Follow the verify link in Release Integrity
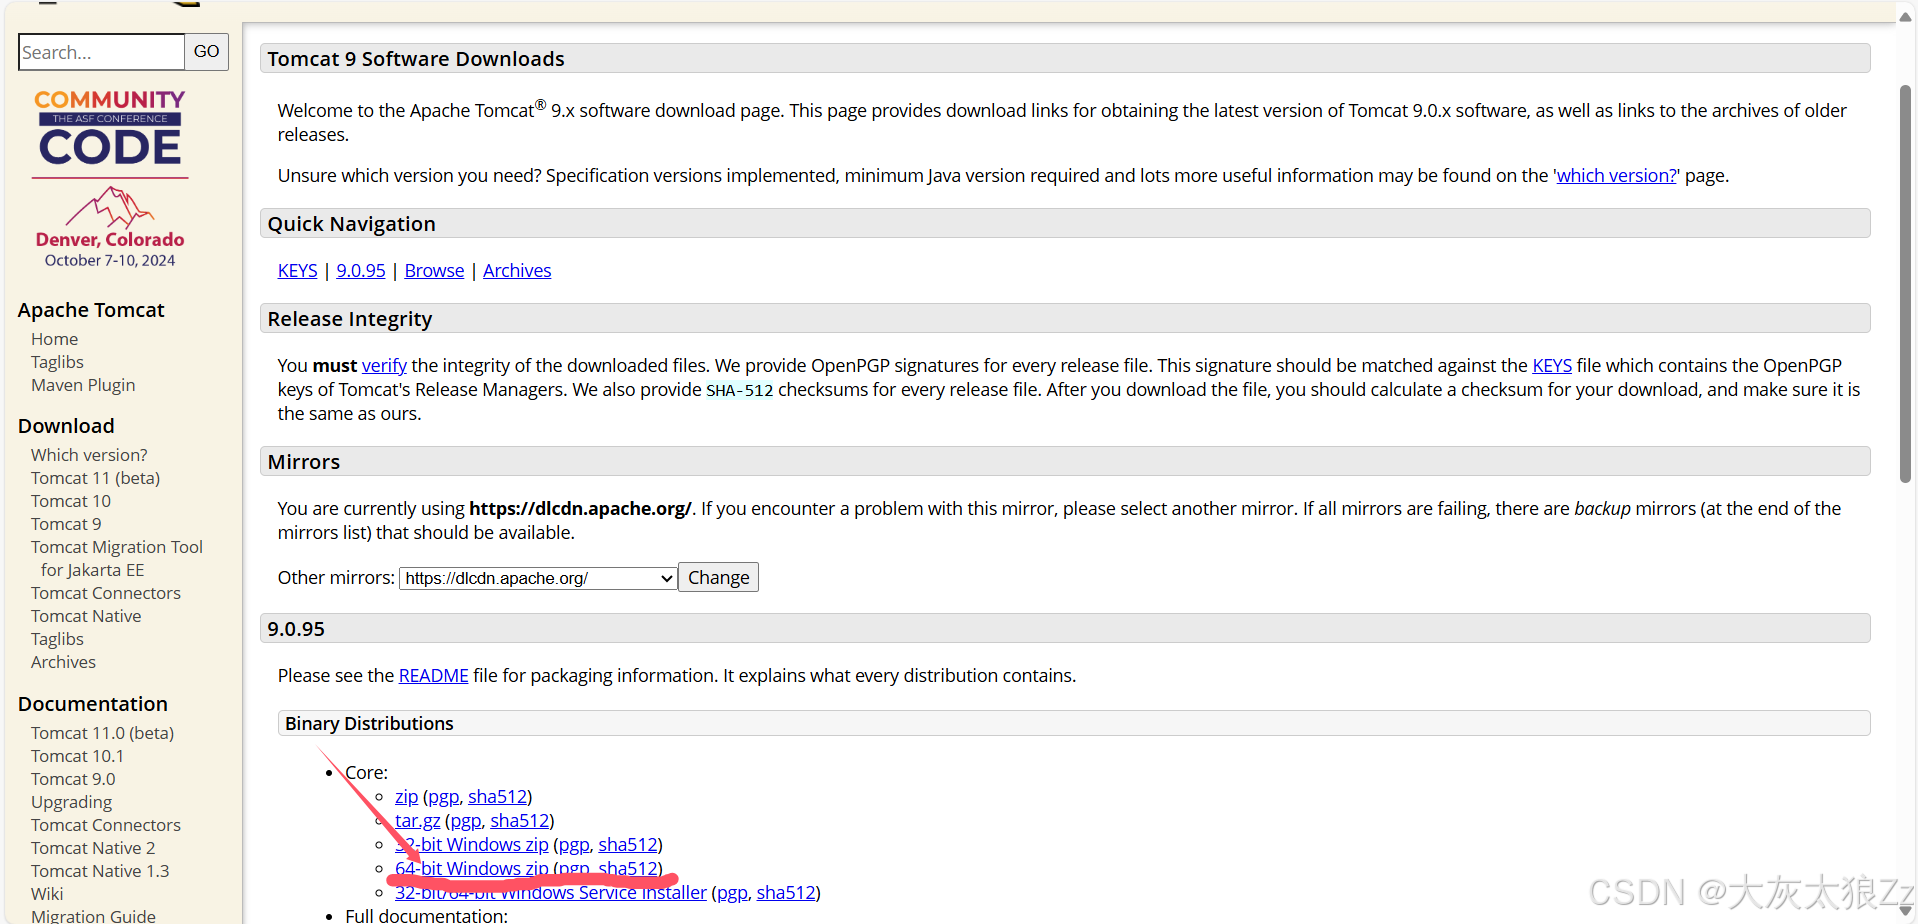The width and height of the screenshot is (1918, 924). [384, 366]
